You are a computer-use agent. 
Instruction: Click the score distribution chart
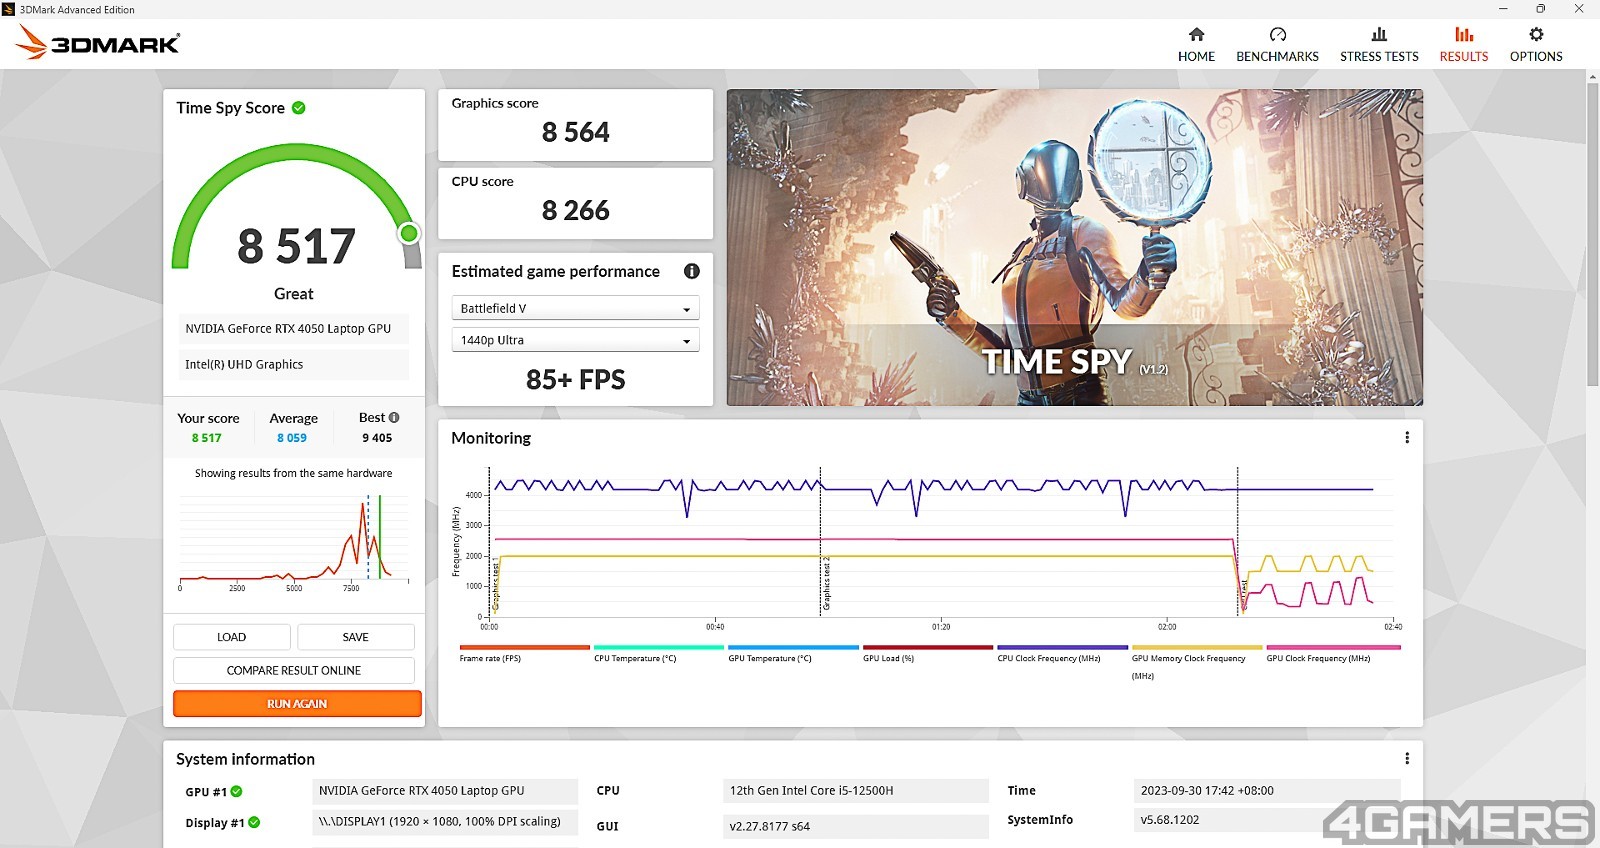294,541
